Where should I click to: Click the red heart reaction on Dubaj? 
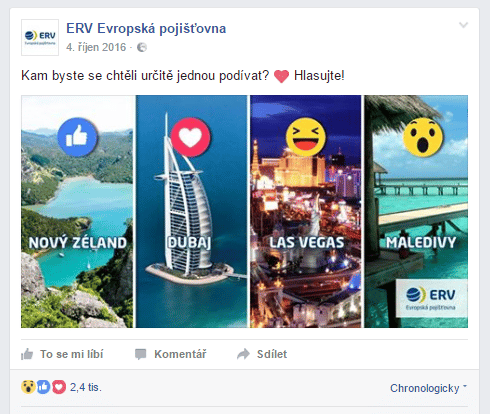point(190,137)
